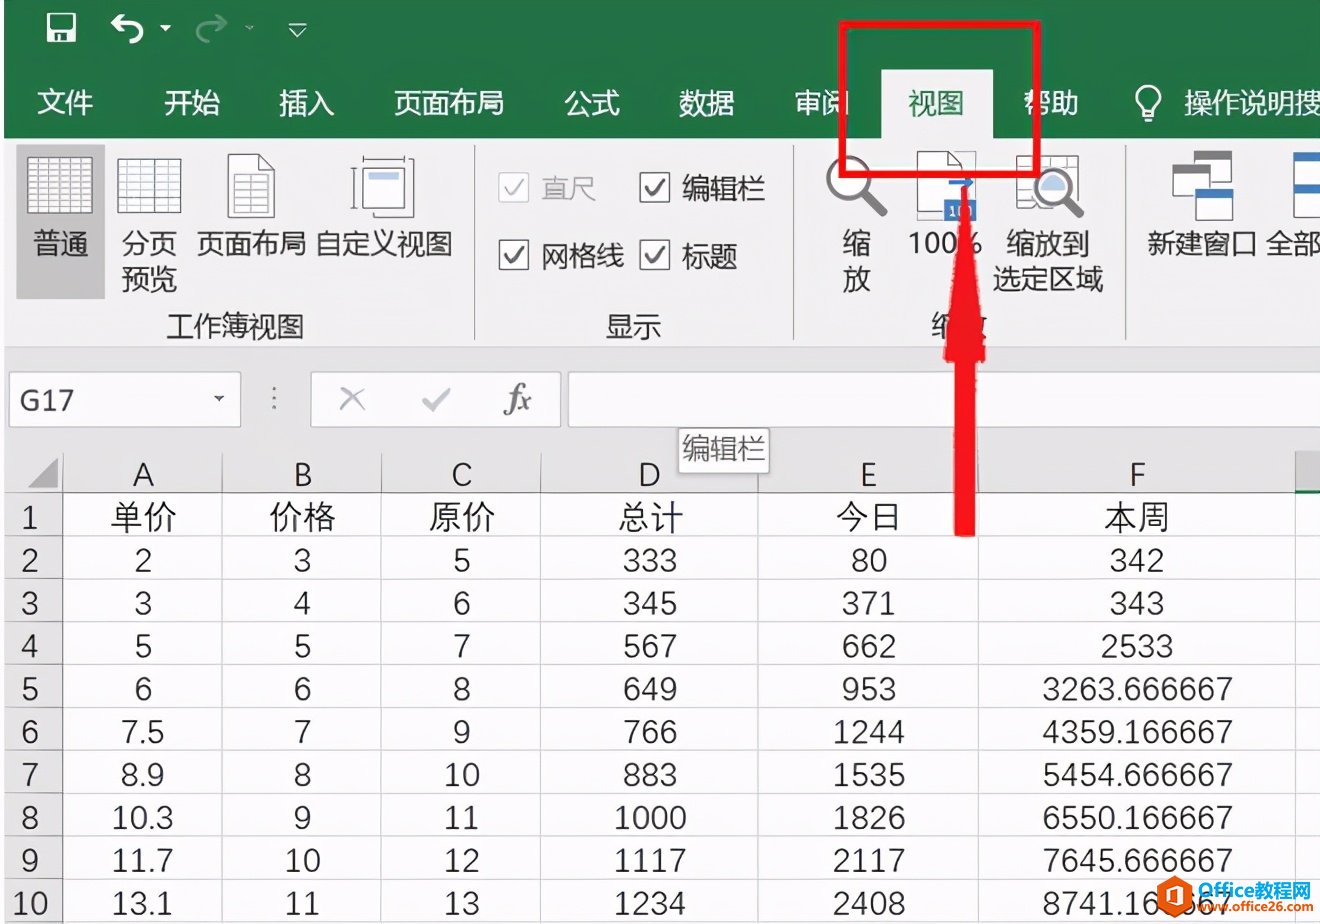Click the lightbulb tell-me icon
1320x924 pixels.
click(1148, 102)
